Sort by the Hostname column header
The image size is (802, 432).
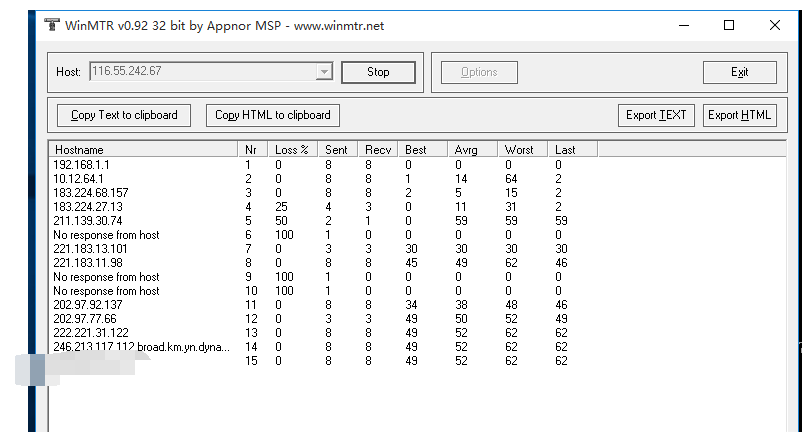tap(142, 150)
